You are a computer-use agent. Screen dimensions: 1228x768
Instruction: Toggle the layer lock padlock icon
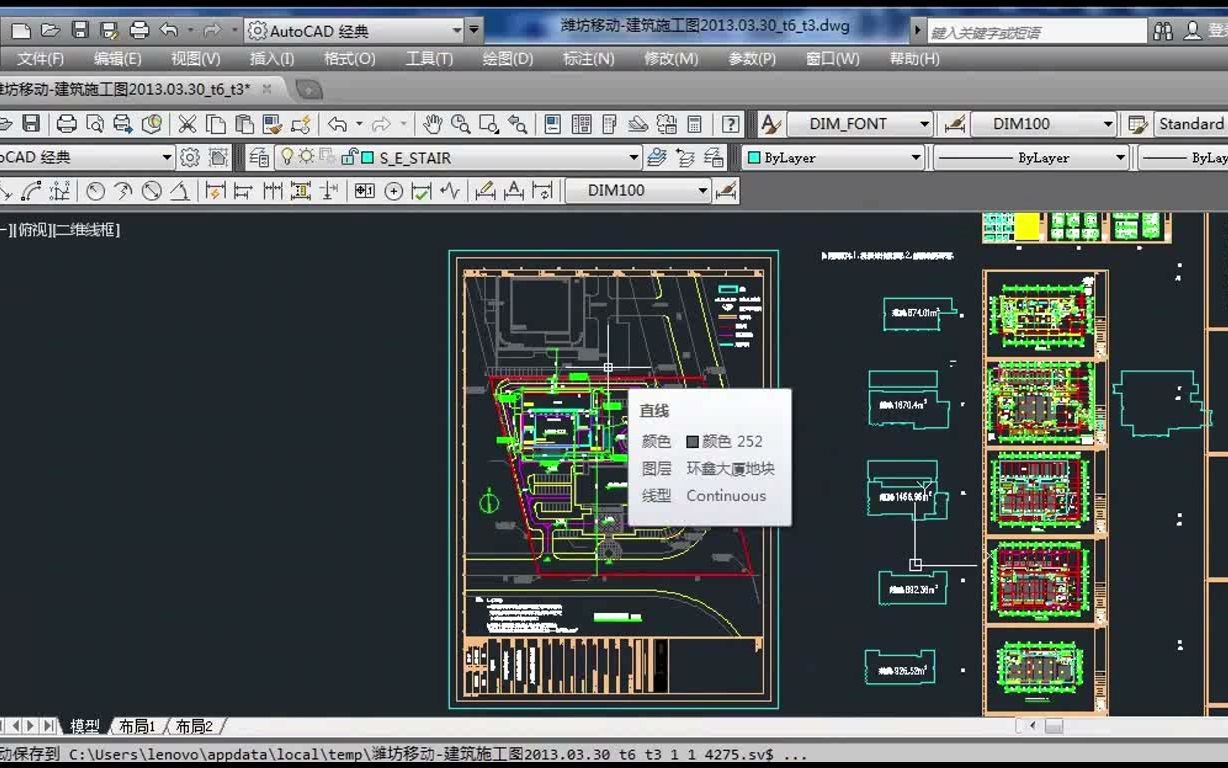pyautogui.click(x=349, y=157)
